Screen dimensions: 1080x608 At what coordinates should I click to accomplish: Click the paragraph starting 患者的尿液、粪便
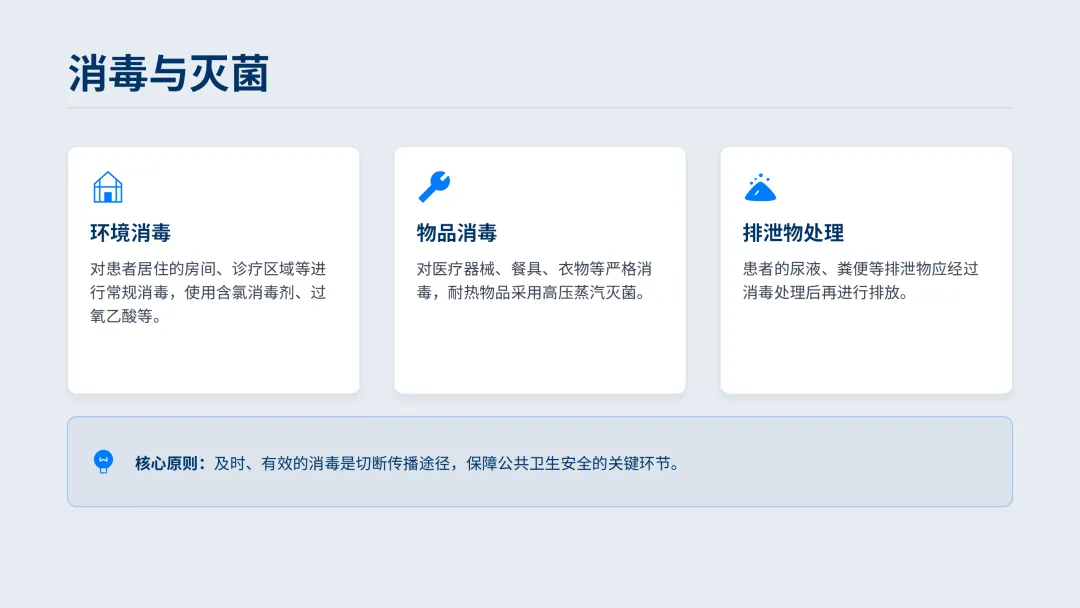tap(860, 280)
